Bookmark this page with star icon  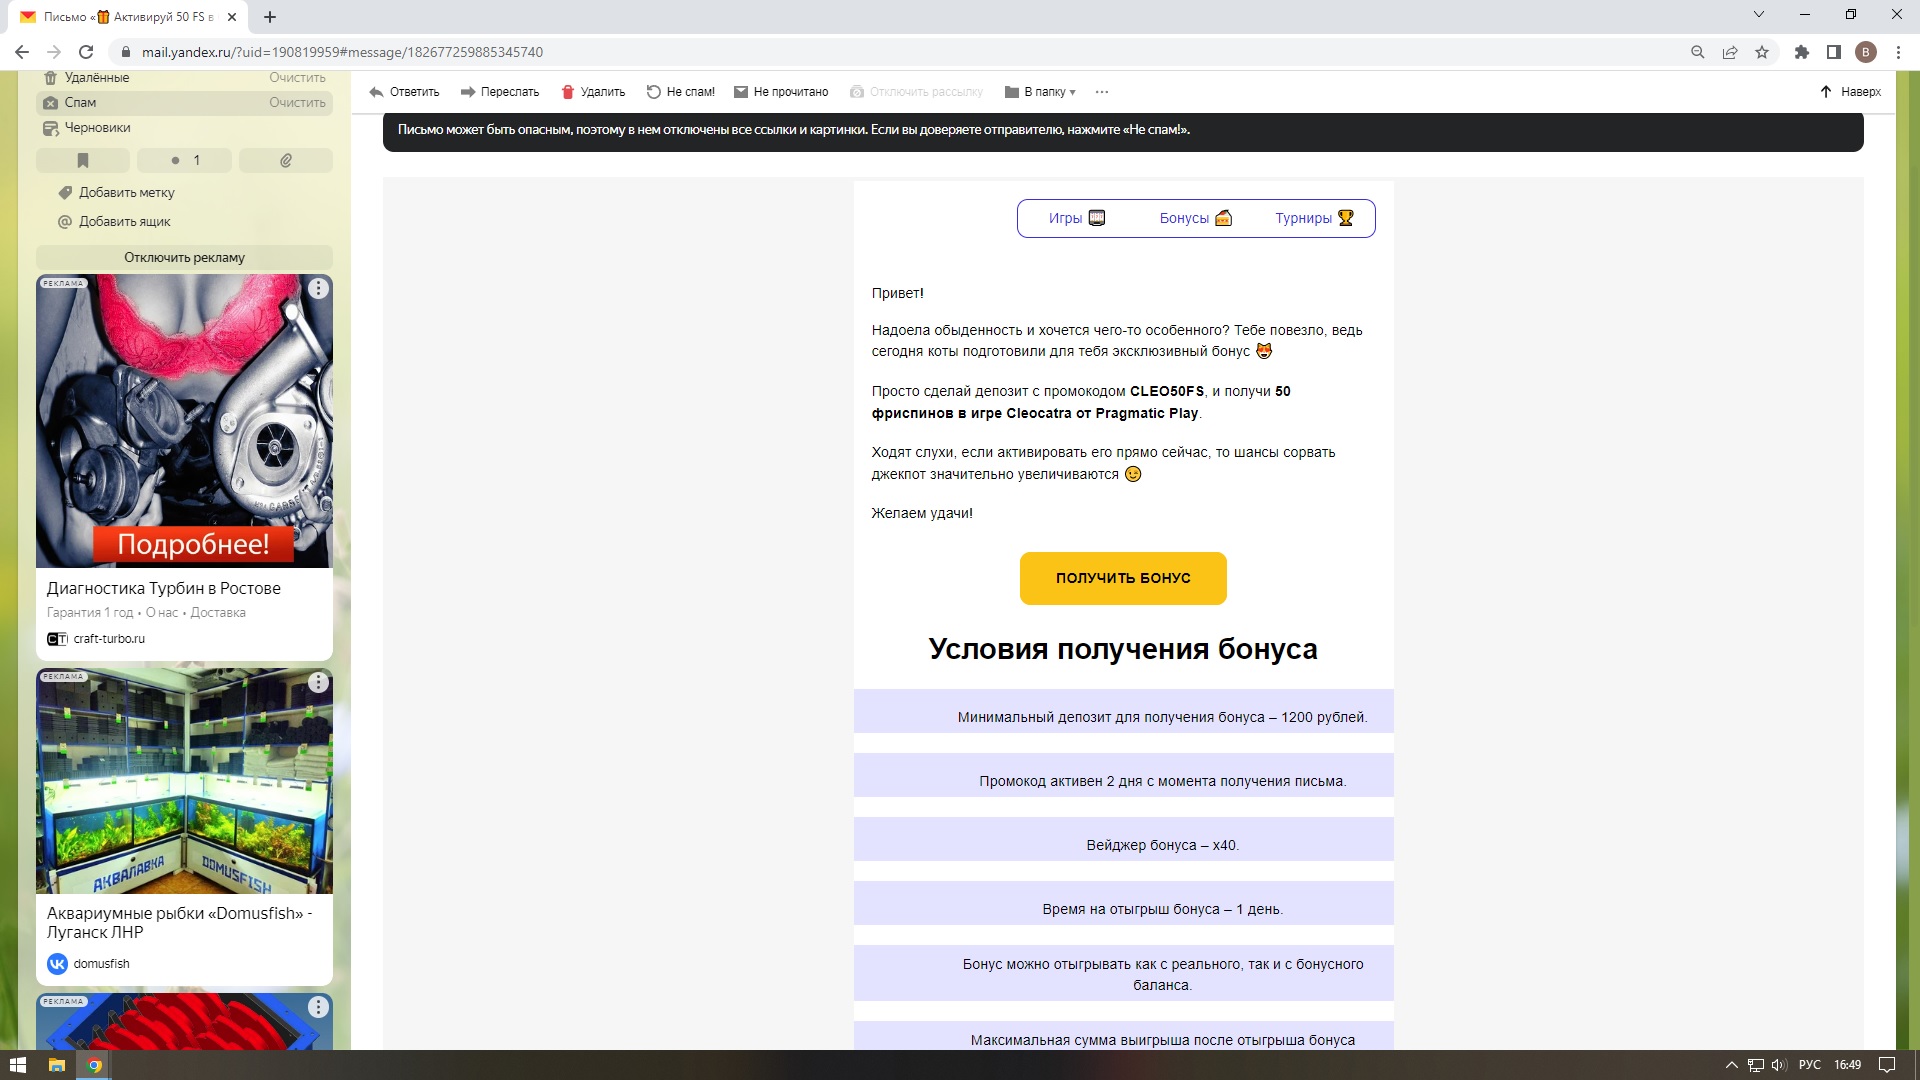point(1762,52)
